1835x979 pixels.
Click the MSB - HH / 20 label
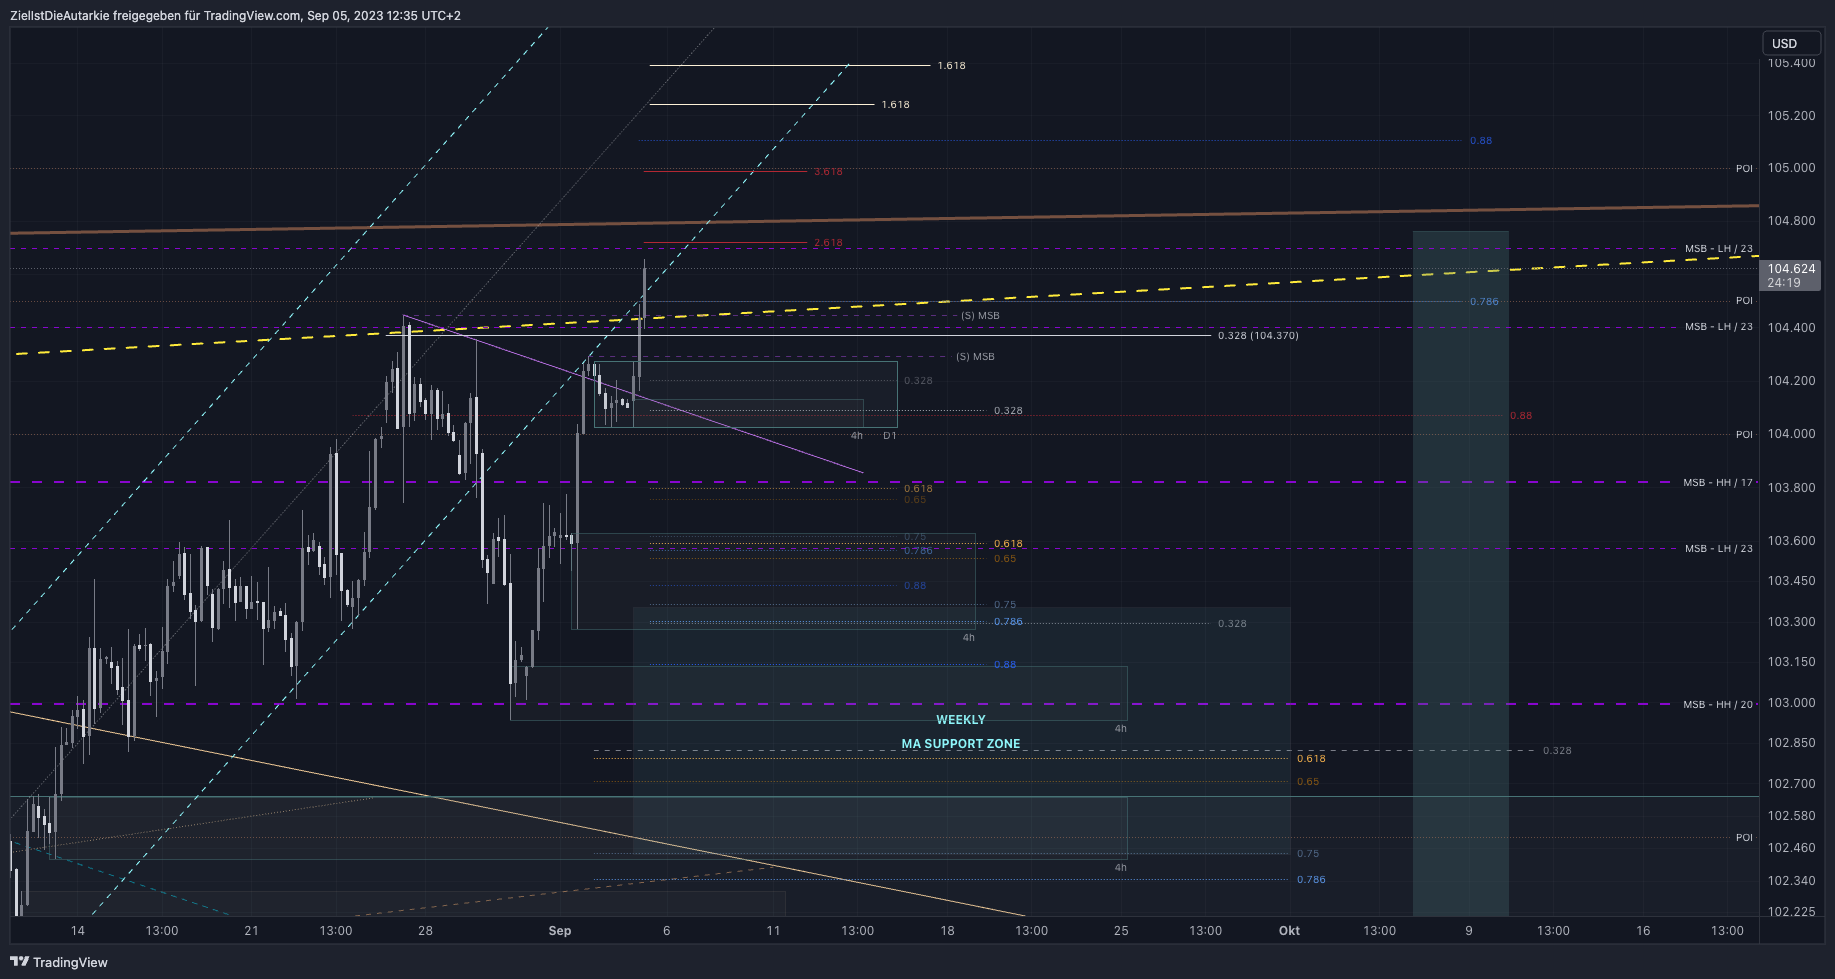pyautogui.click(x=1718, y=705)
